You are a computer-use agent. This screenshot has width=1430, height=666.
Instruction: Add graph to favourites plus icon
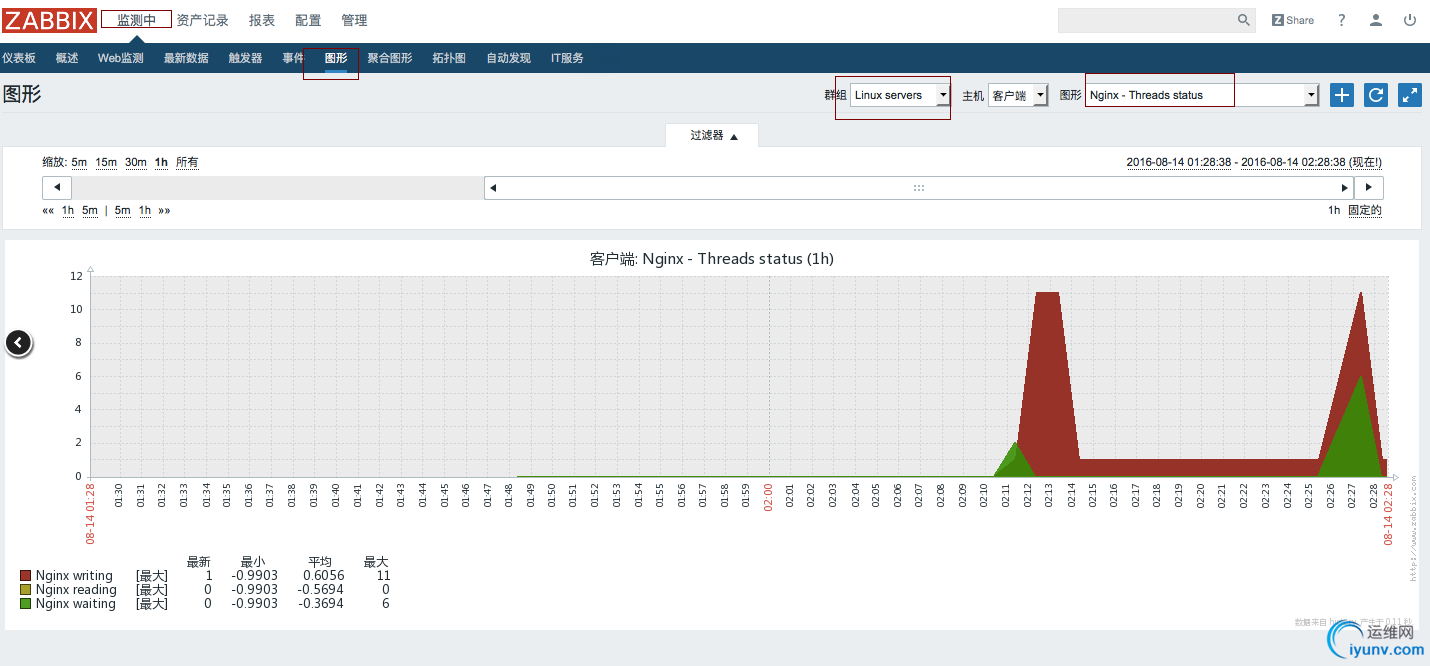tap(1342, 95)
